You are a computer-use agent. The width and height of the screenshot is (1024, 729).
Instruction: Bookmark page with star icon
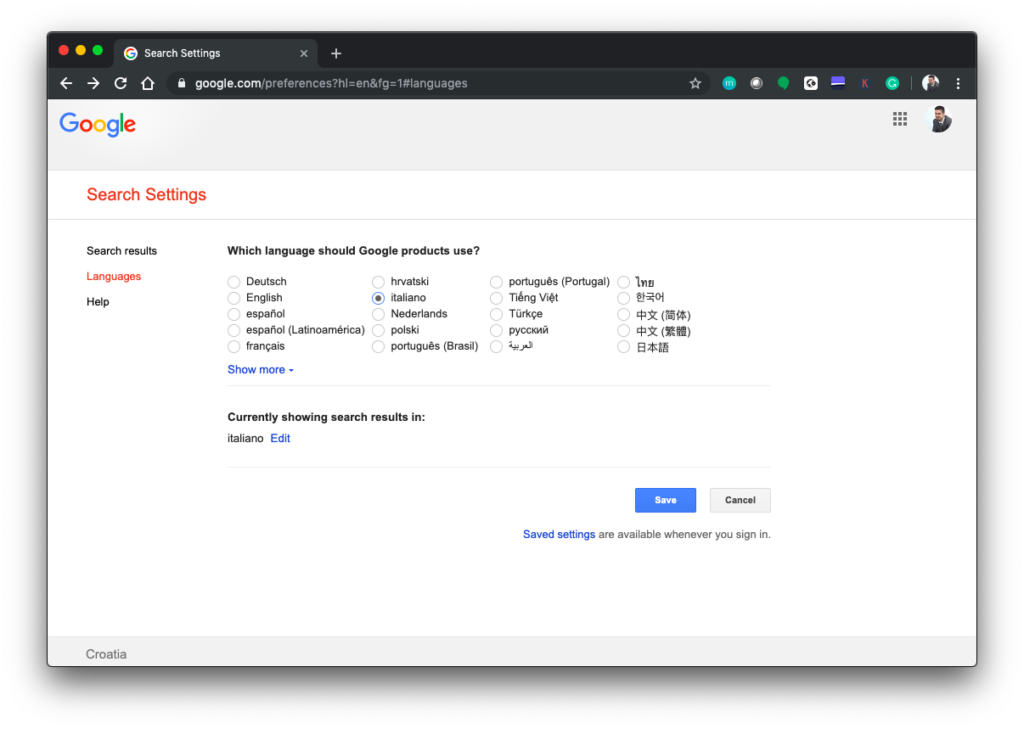(695, 84)
